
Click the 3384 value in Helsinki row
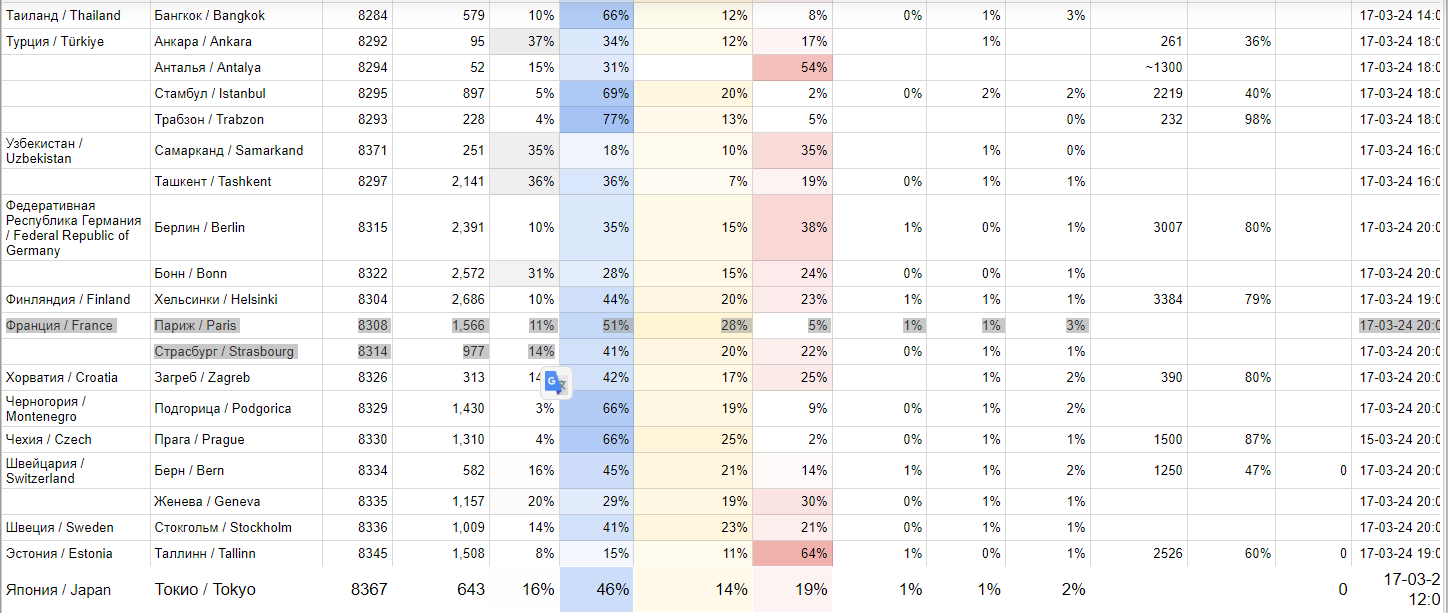coord(1139,300)
